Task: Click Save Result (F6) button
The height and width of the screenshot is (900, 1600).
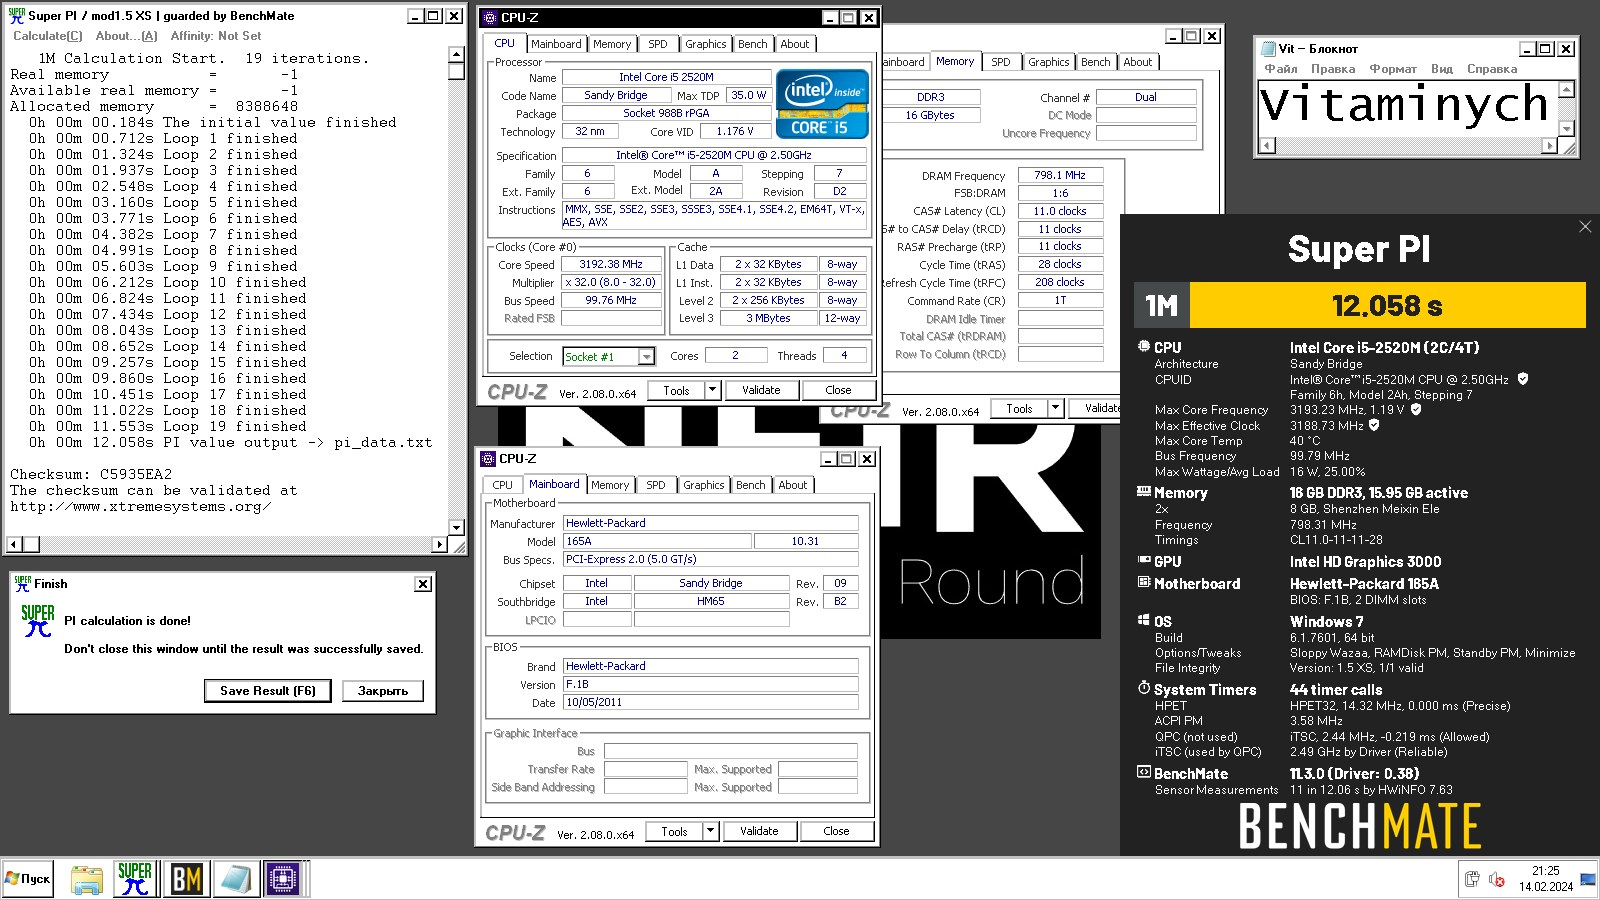Action: 268,691
